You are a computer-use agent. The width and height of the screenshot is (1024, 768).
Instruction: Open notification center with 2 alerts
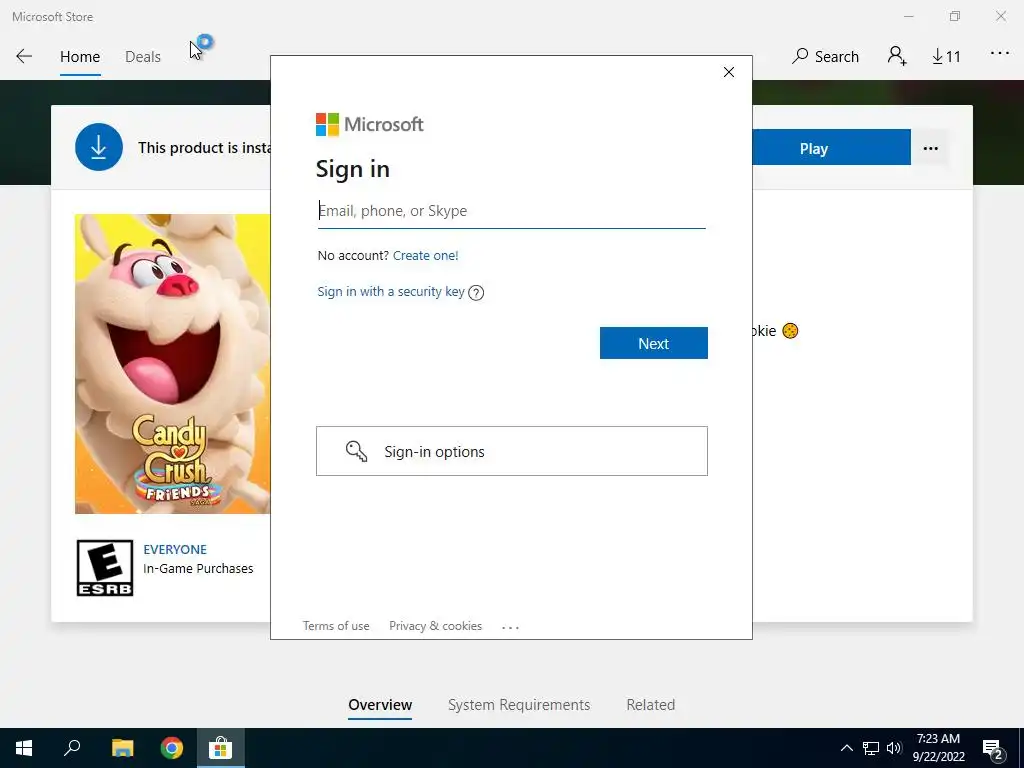point(993,749)
